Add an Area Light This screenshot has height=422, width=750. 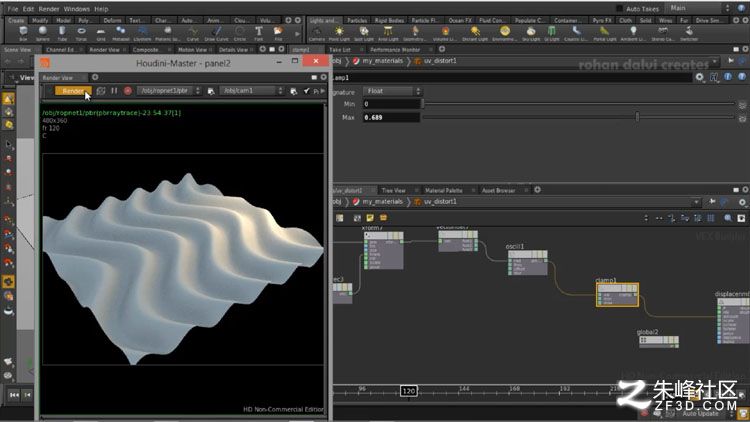tap(388, 33)
